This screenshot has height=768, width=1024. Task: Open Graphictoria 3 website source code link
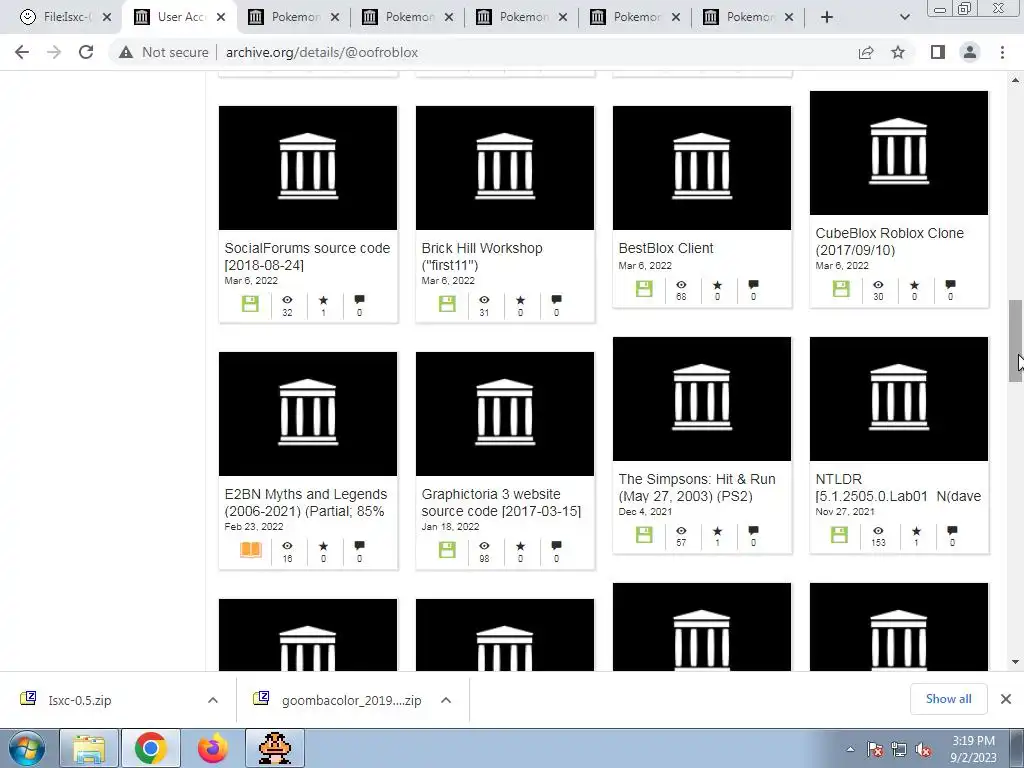[x=501, y=503]
